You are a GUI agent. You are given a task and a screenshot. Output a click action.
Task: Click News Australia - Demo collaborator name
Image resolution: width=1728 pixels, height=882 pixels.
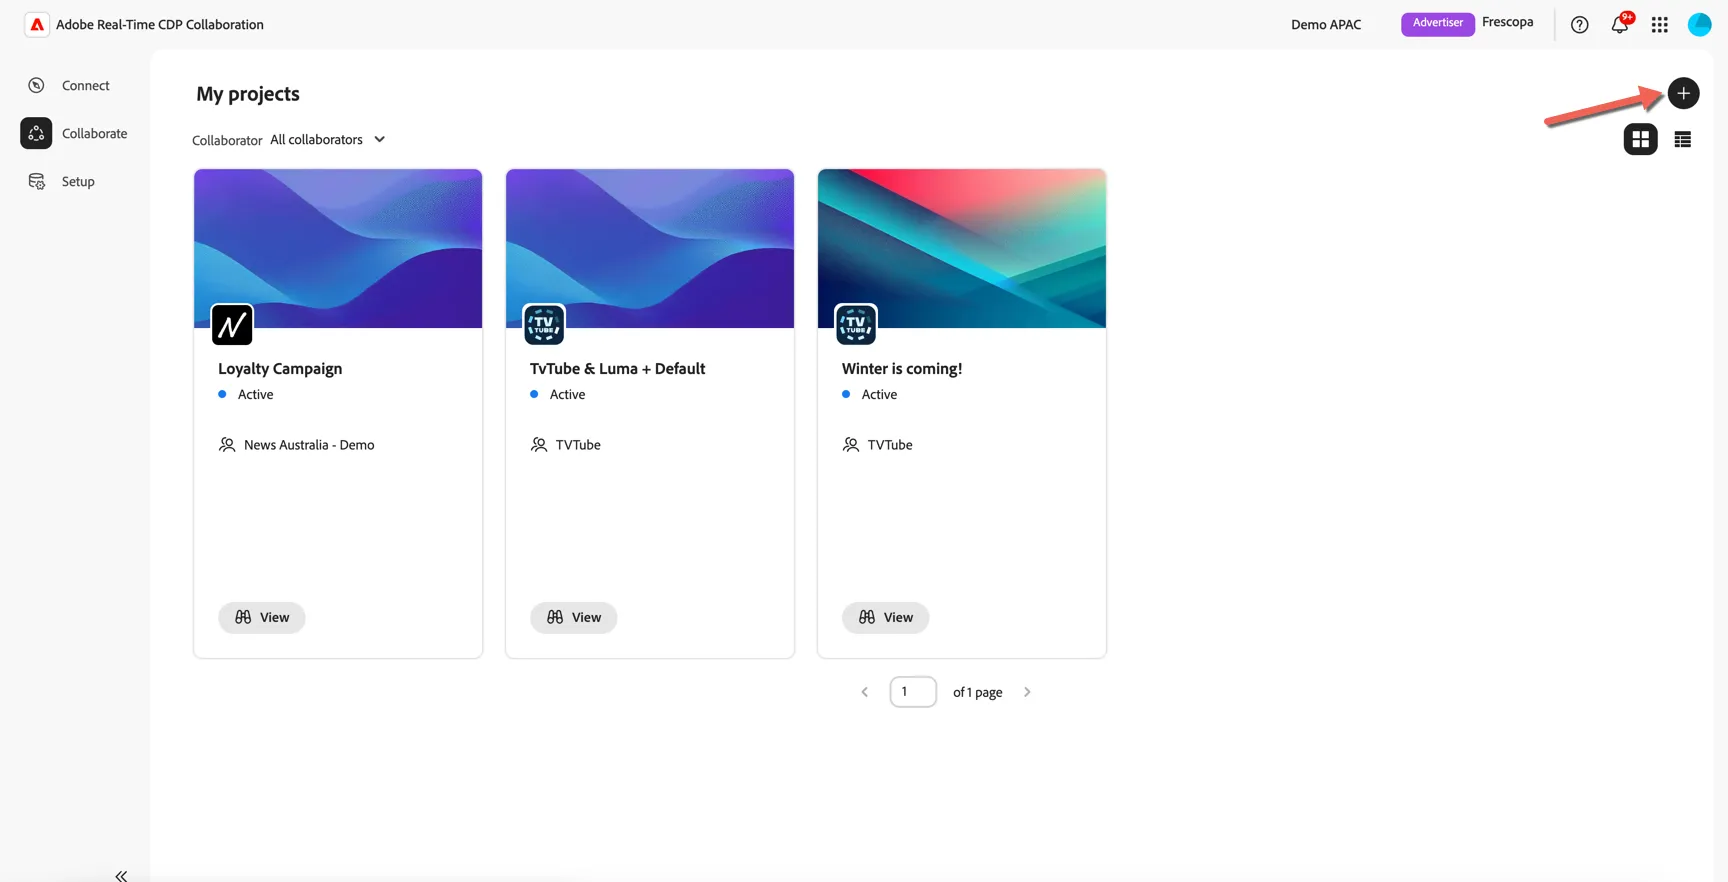(309, 445)
